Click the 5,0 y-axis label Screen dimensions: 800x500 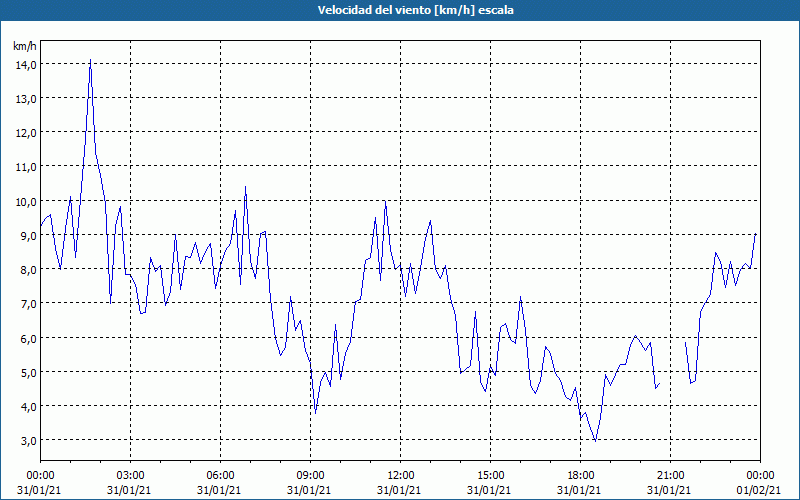click(29, 372)
